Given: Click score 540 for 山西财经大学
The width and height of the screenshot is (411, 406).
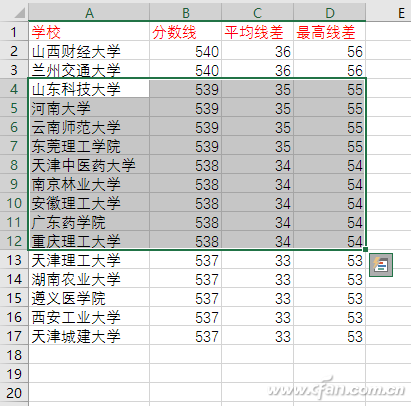Looking at the screenshot, I should [x=185, y=51].
